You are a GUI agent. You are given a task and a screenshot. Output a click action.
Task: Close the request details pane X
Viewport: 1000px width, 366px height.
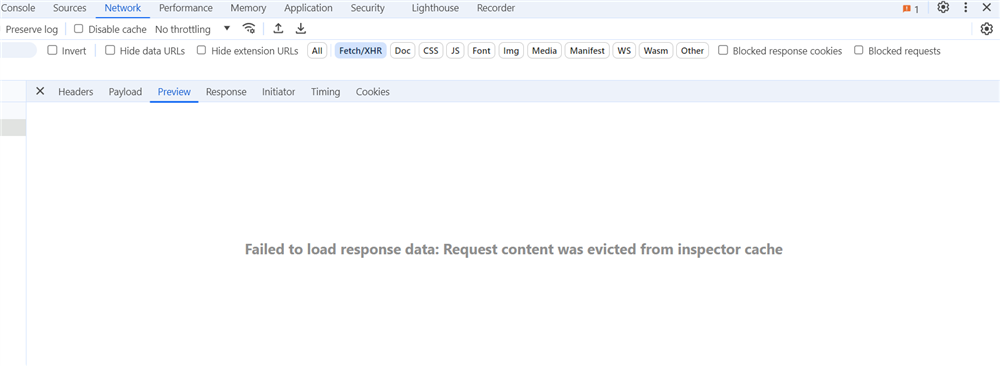coord(40,91)
